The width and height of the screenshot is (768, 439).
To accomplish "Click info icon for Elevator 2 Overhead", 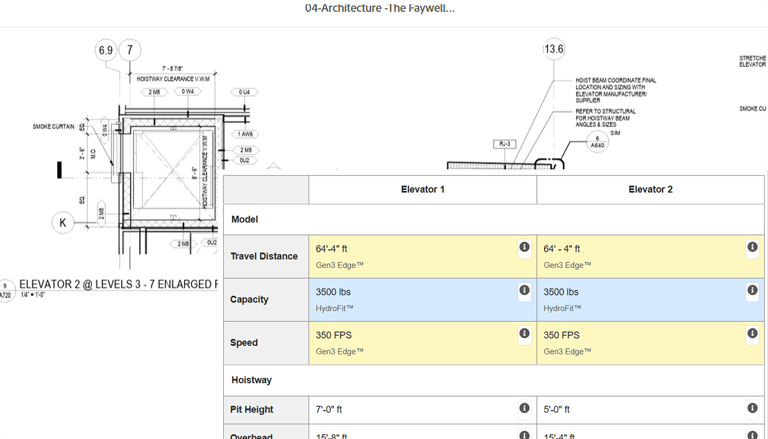I will [x=752, y=435].
